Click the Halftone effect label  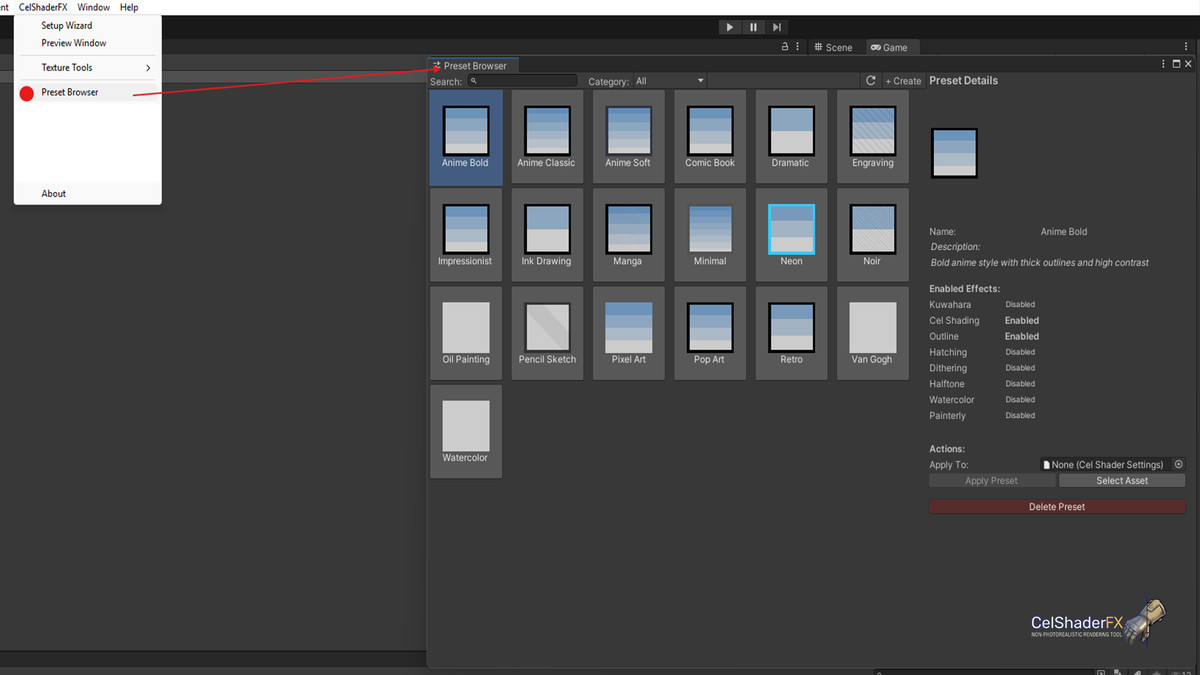pyautogui.click(x=948, y=384)
